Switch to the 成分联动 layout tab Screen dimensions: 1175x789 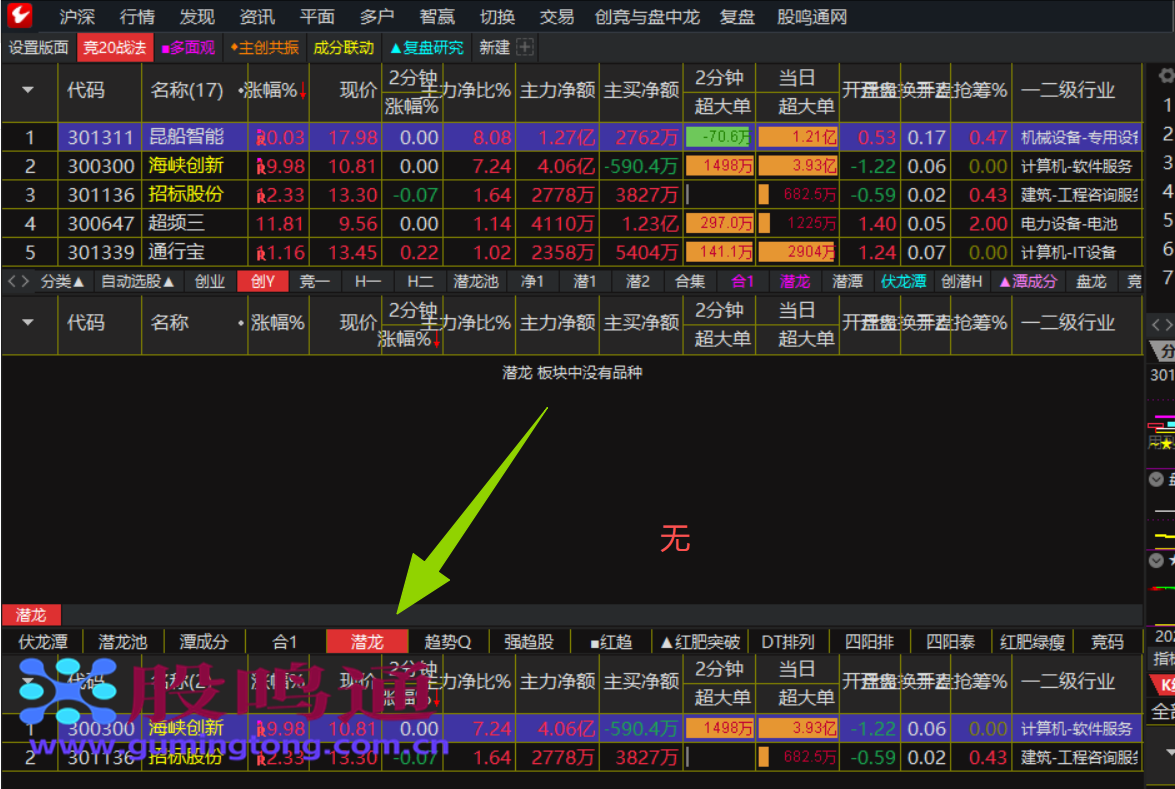[343, 47]
